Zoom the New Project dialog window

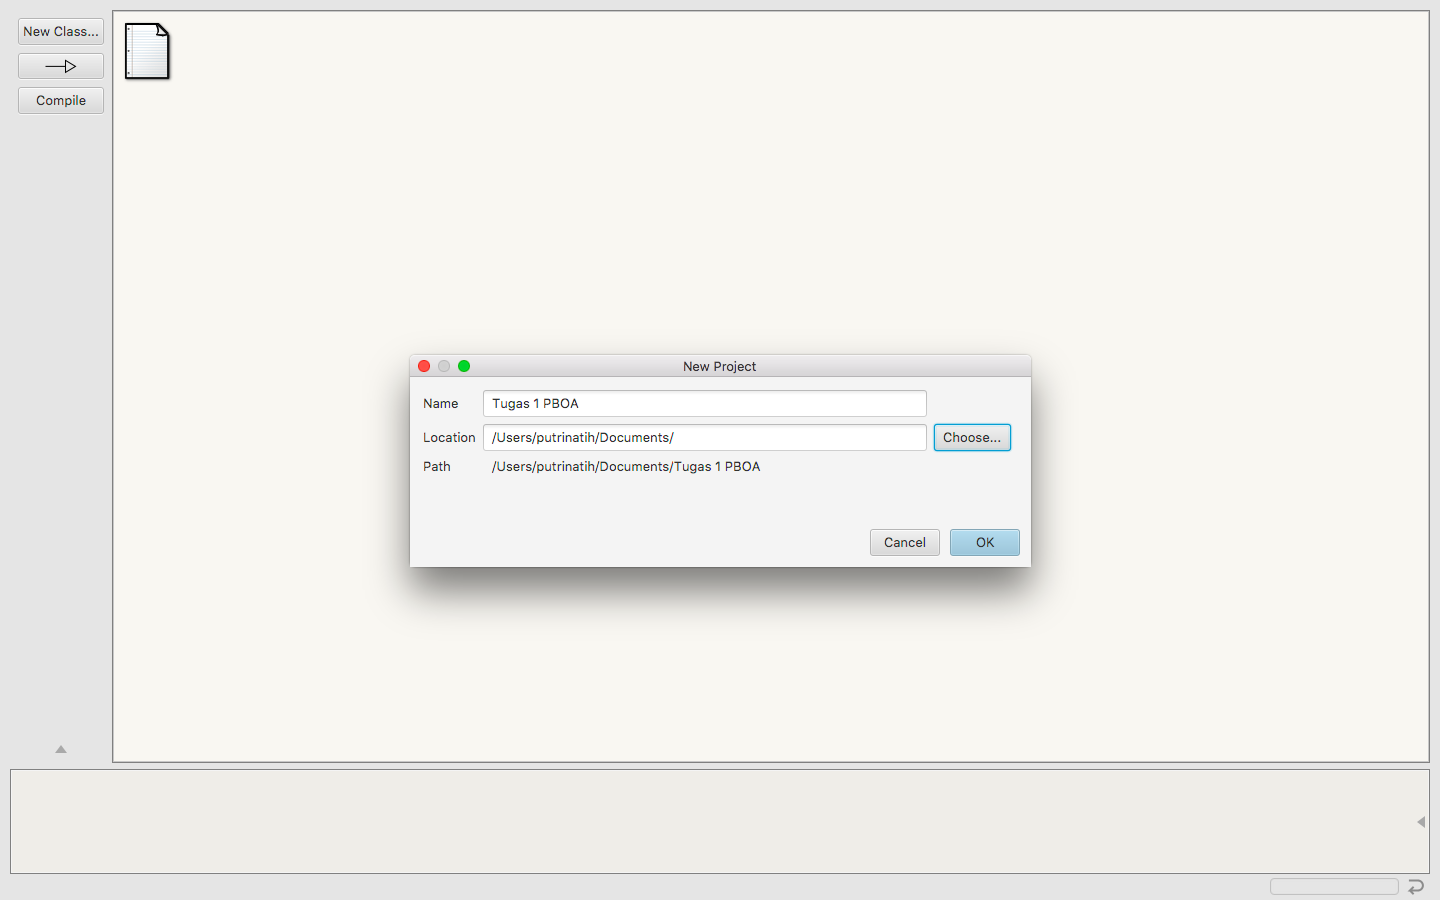click(x=464, y=367)
